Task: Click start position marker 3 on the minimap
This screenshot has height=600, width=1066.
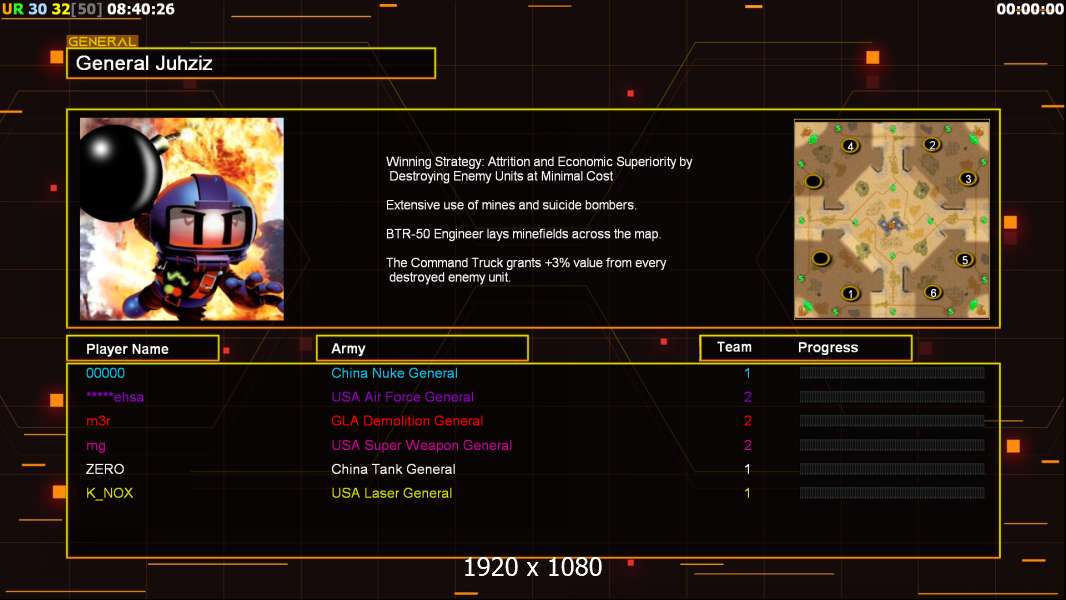Action: (x=967, y=179)
